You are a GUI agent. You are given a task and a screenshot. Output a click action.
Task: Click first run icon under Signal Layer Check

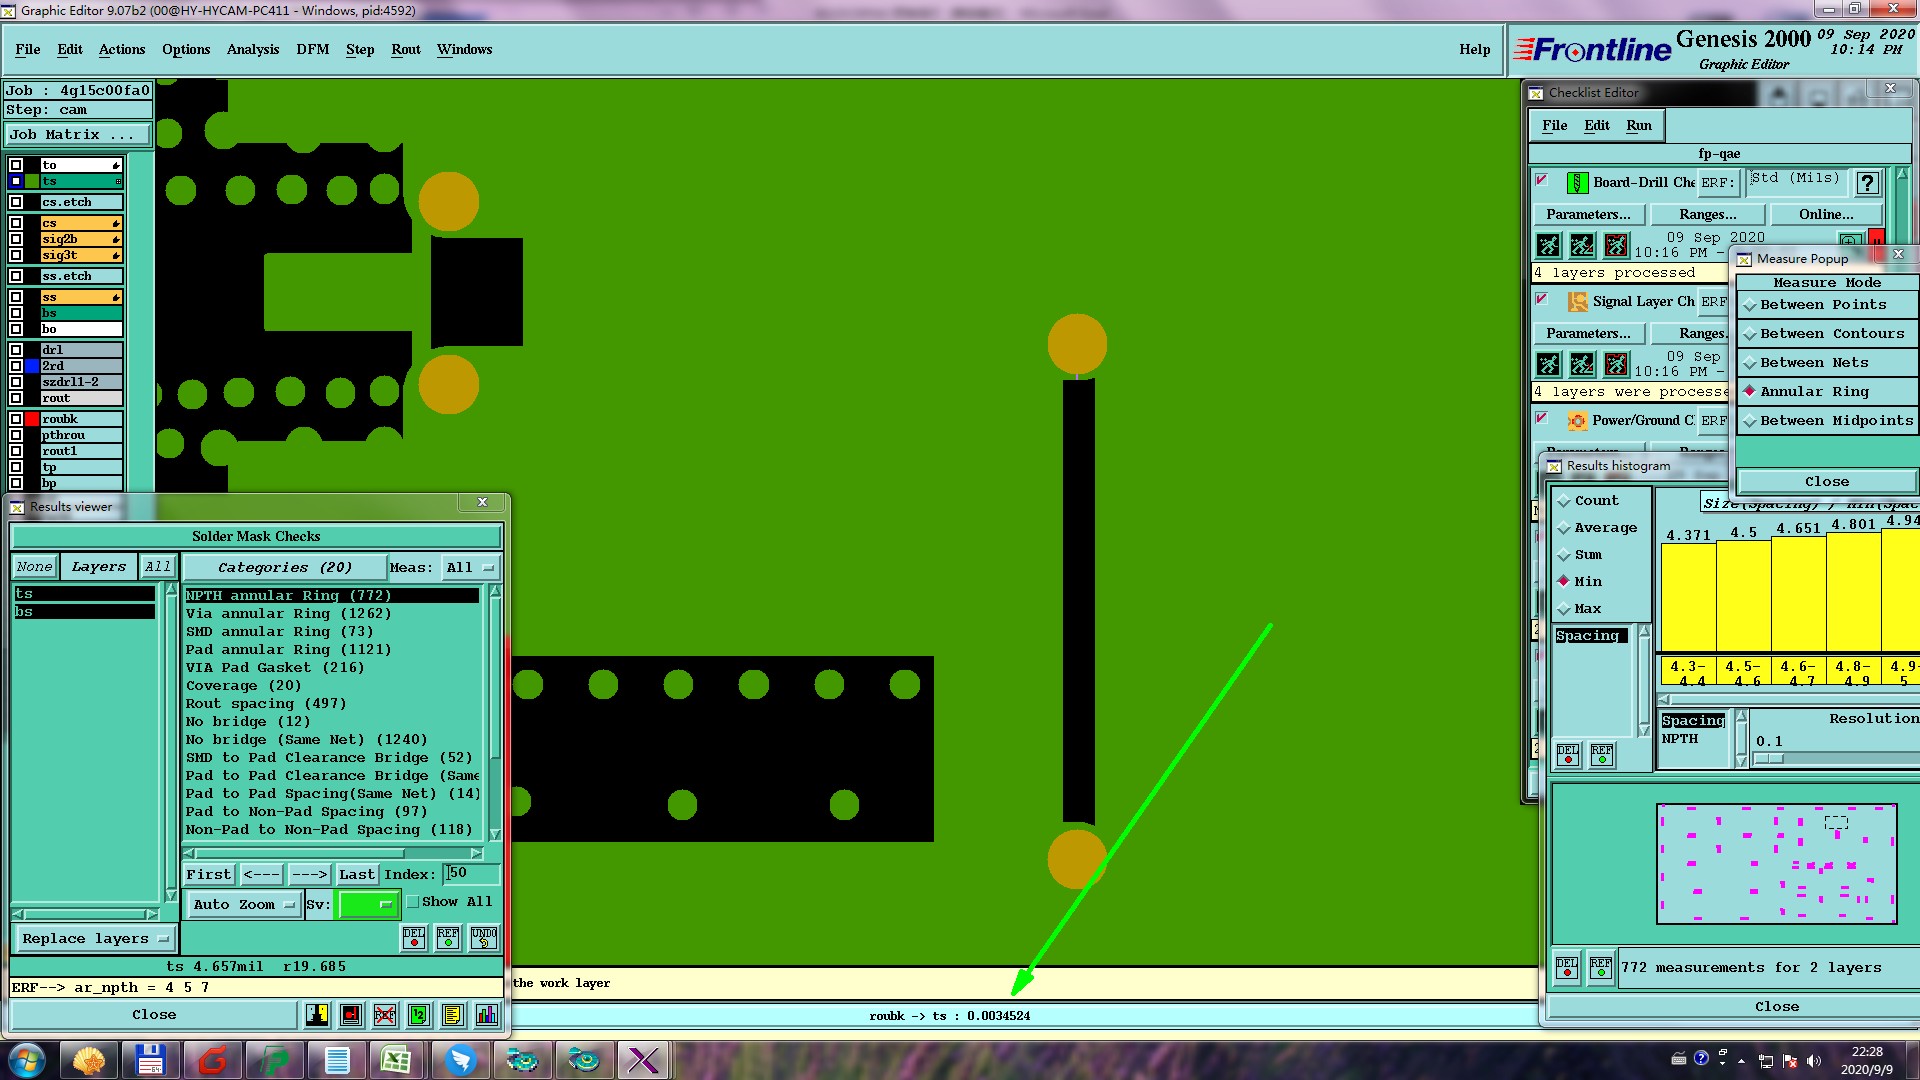[1548, 364]
